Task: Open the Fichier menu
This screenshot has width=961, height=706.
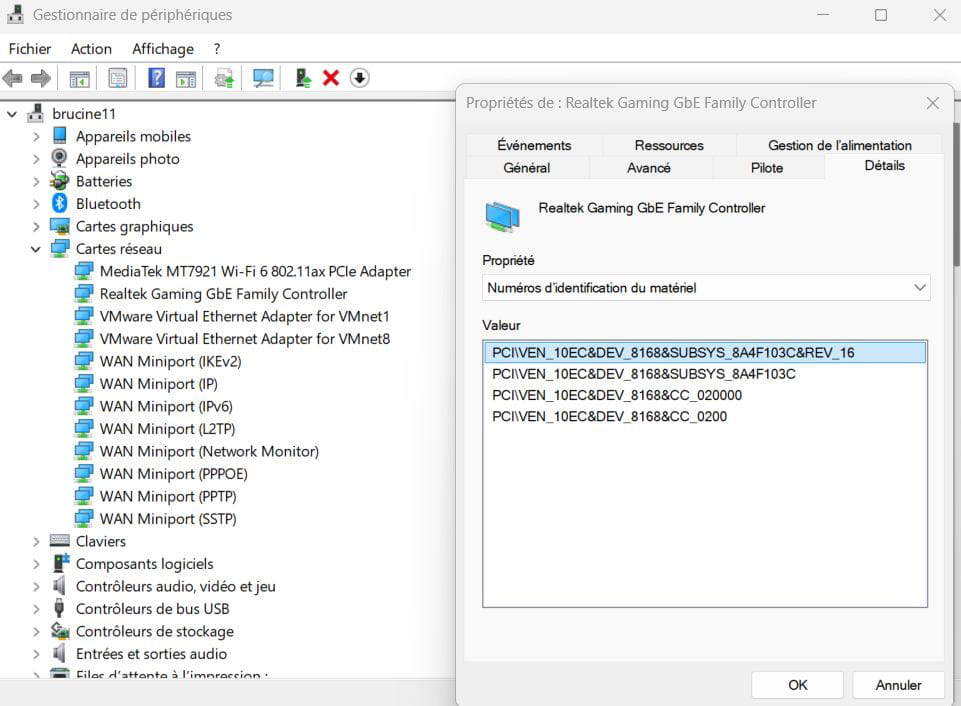Action: coord(29,48)
